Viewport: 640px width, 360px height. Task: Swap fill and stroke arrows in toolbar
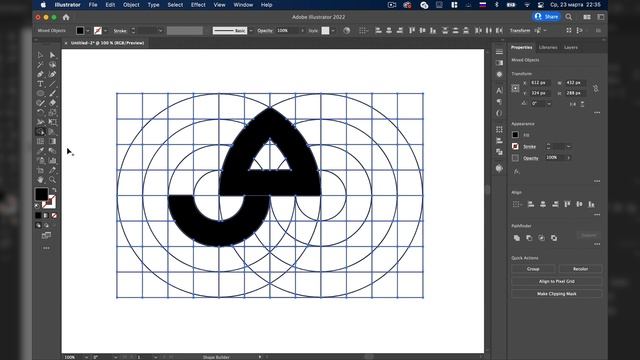[x=54, y=190]
